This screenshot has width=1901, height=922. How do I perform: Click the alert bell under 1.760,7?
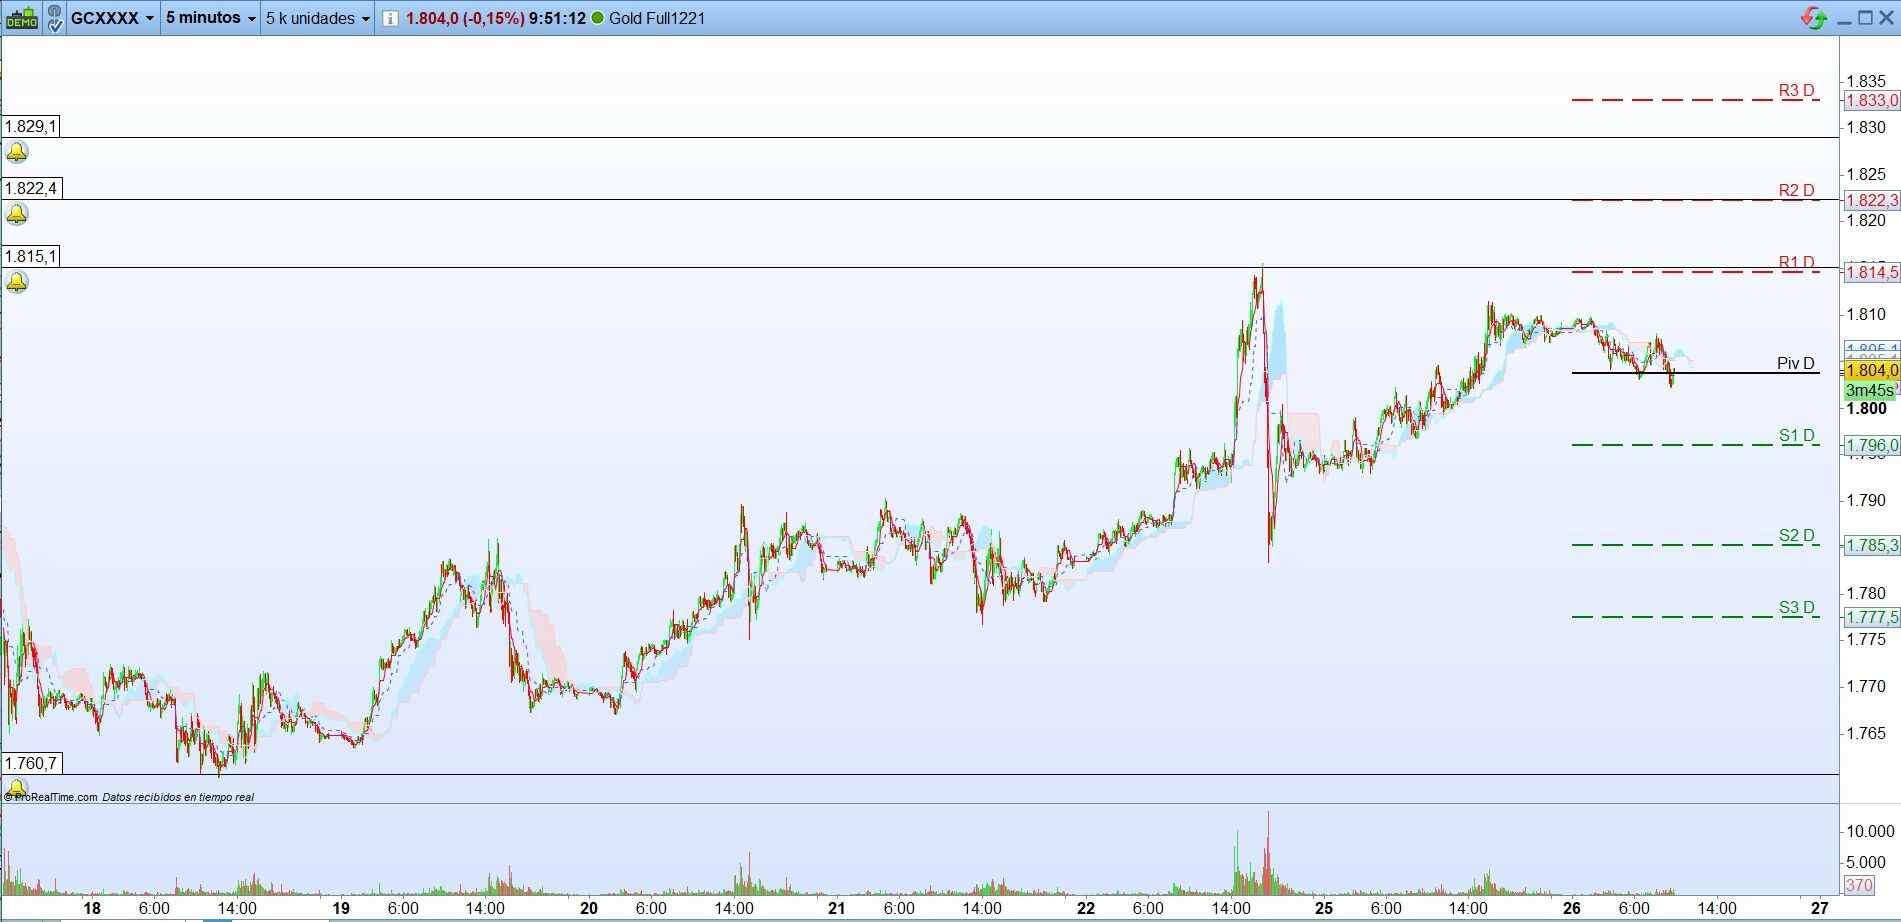point(17,788)
